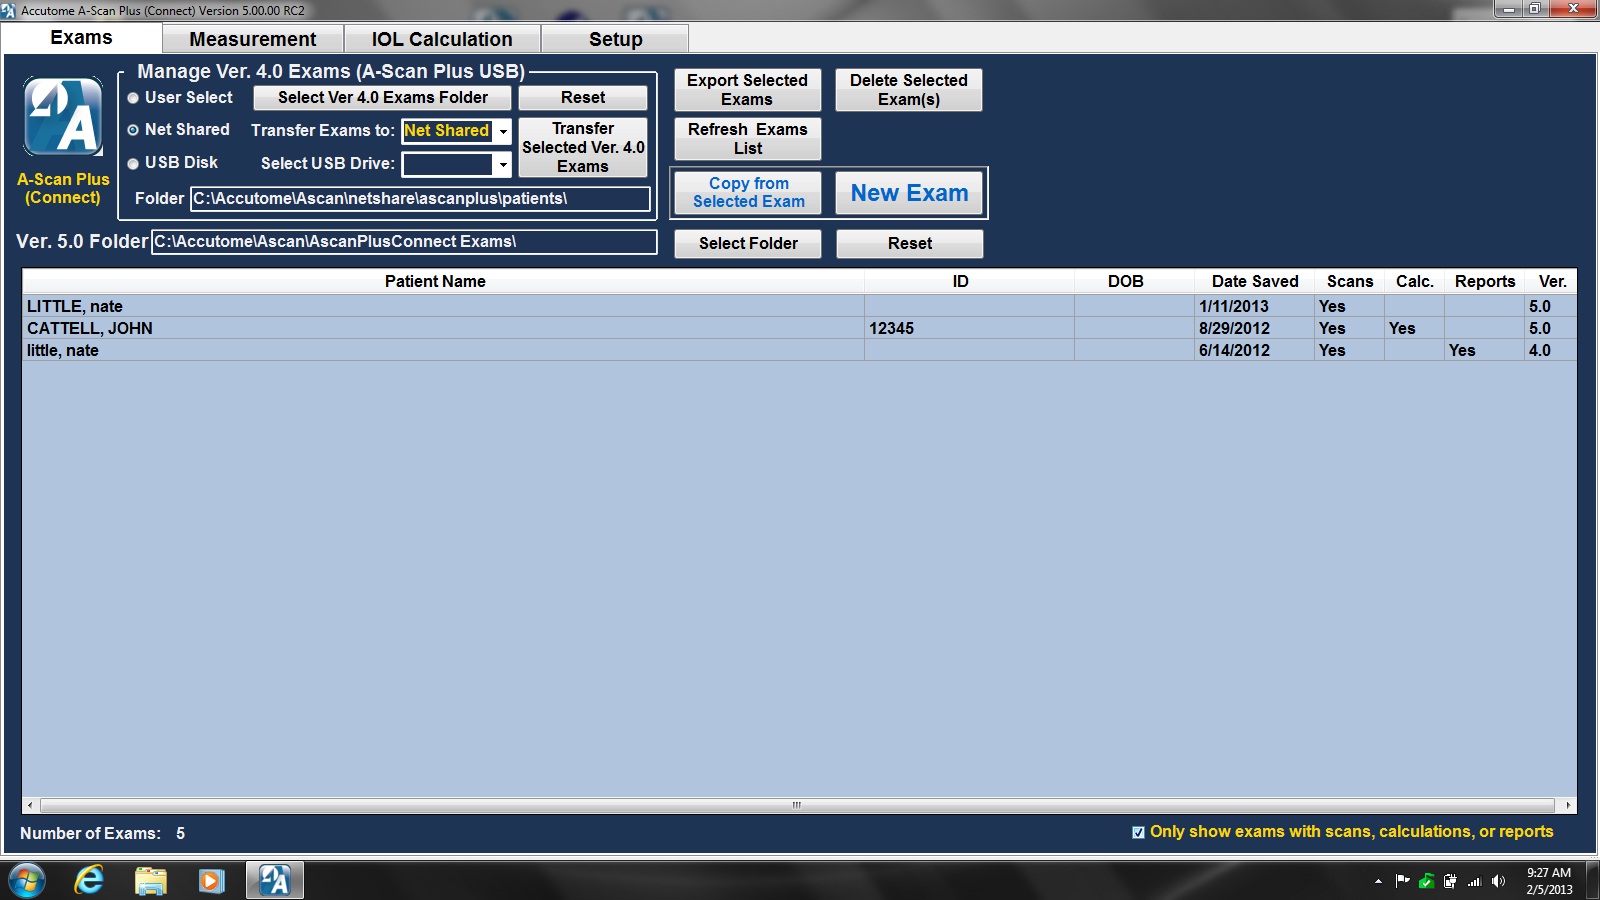Viewport: 1600px width, 900px height.
Task: Show hidden tray icons arrow
Action: (x=1378, y=881)
